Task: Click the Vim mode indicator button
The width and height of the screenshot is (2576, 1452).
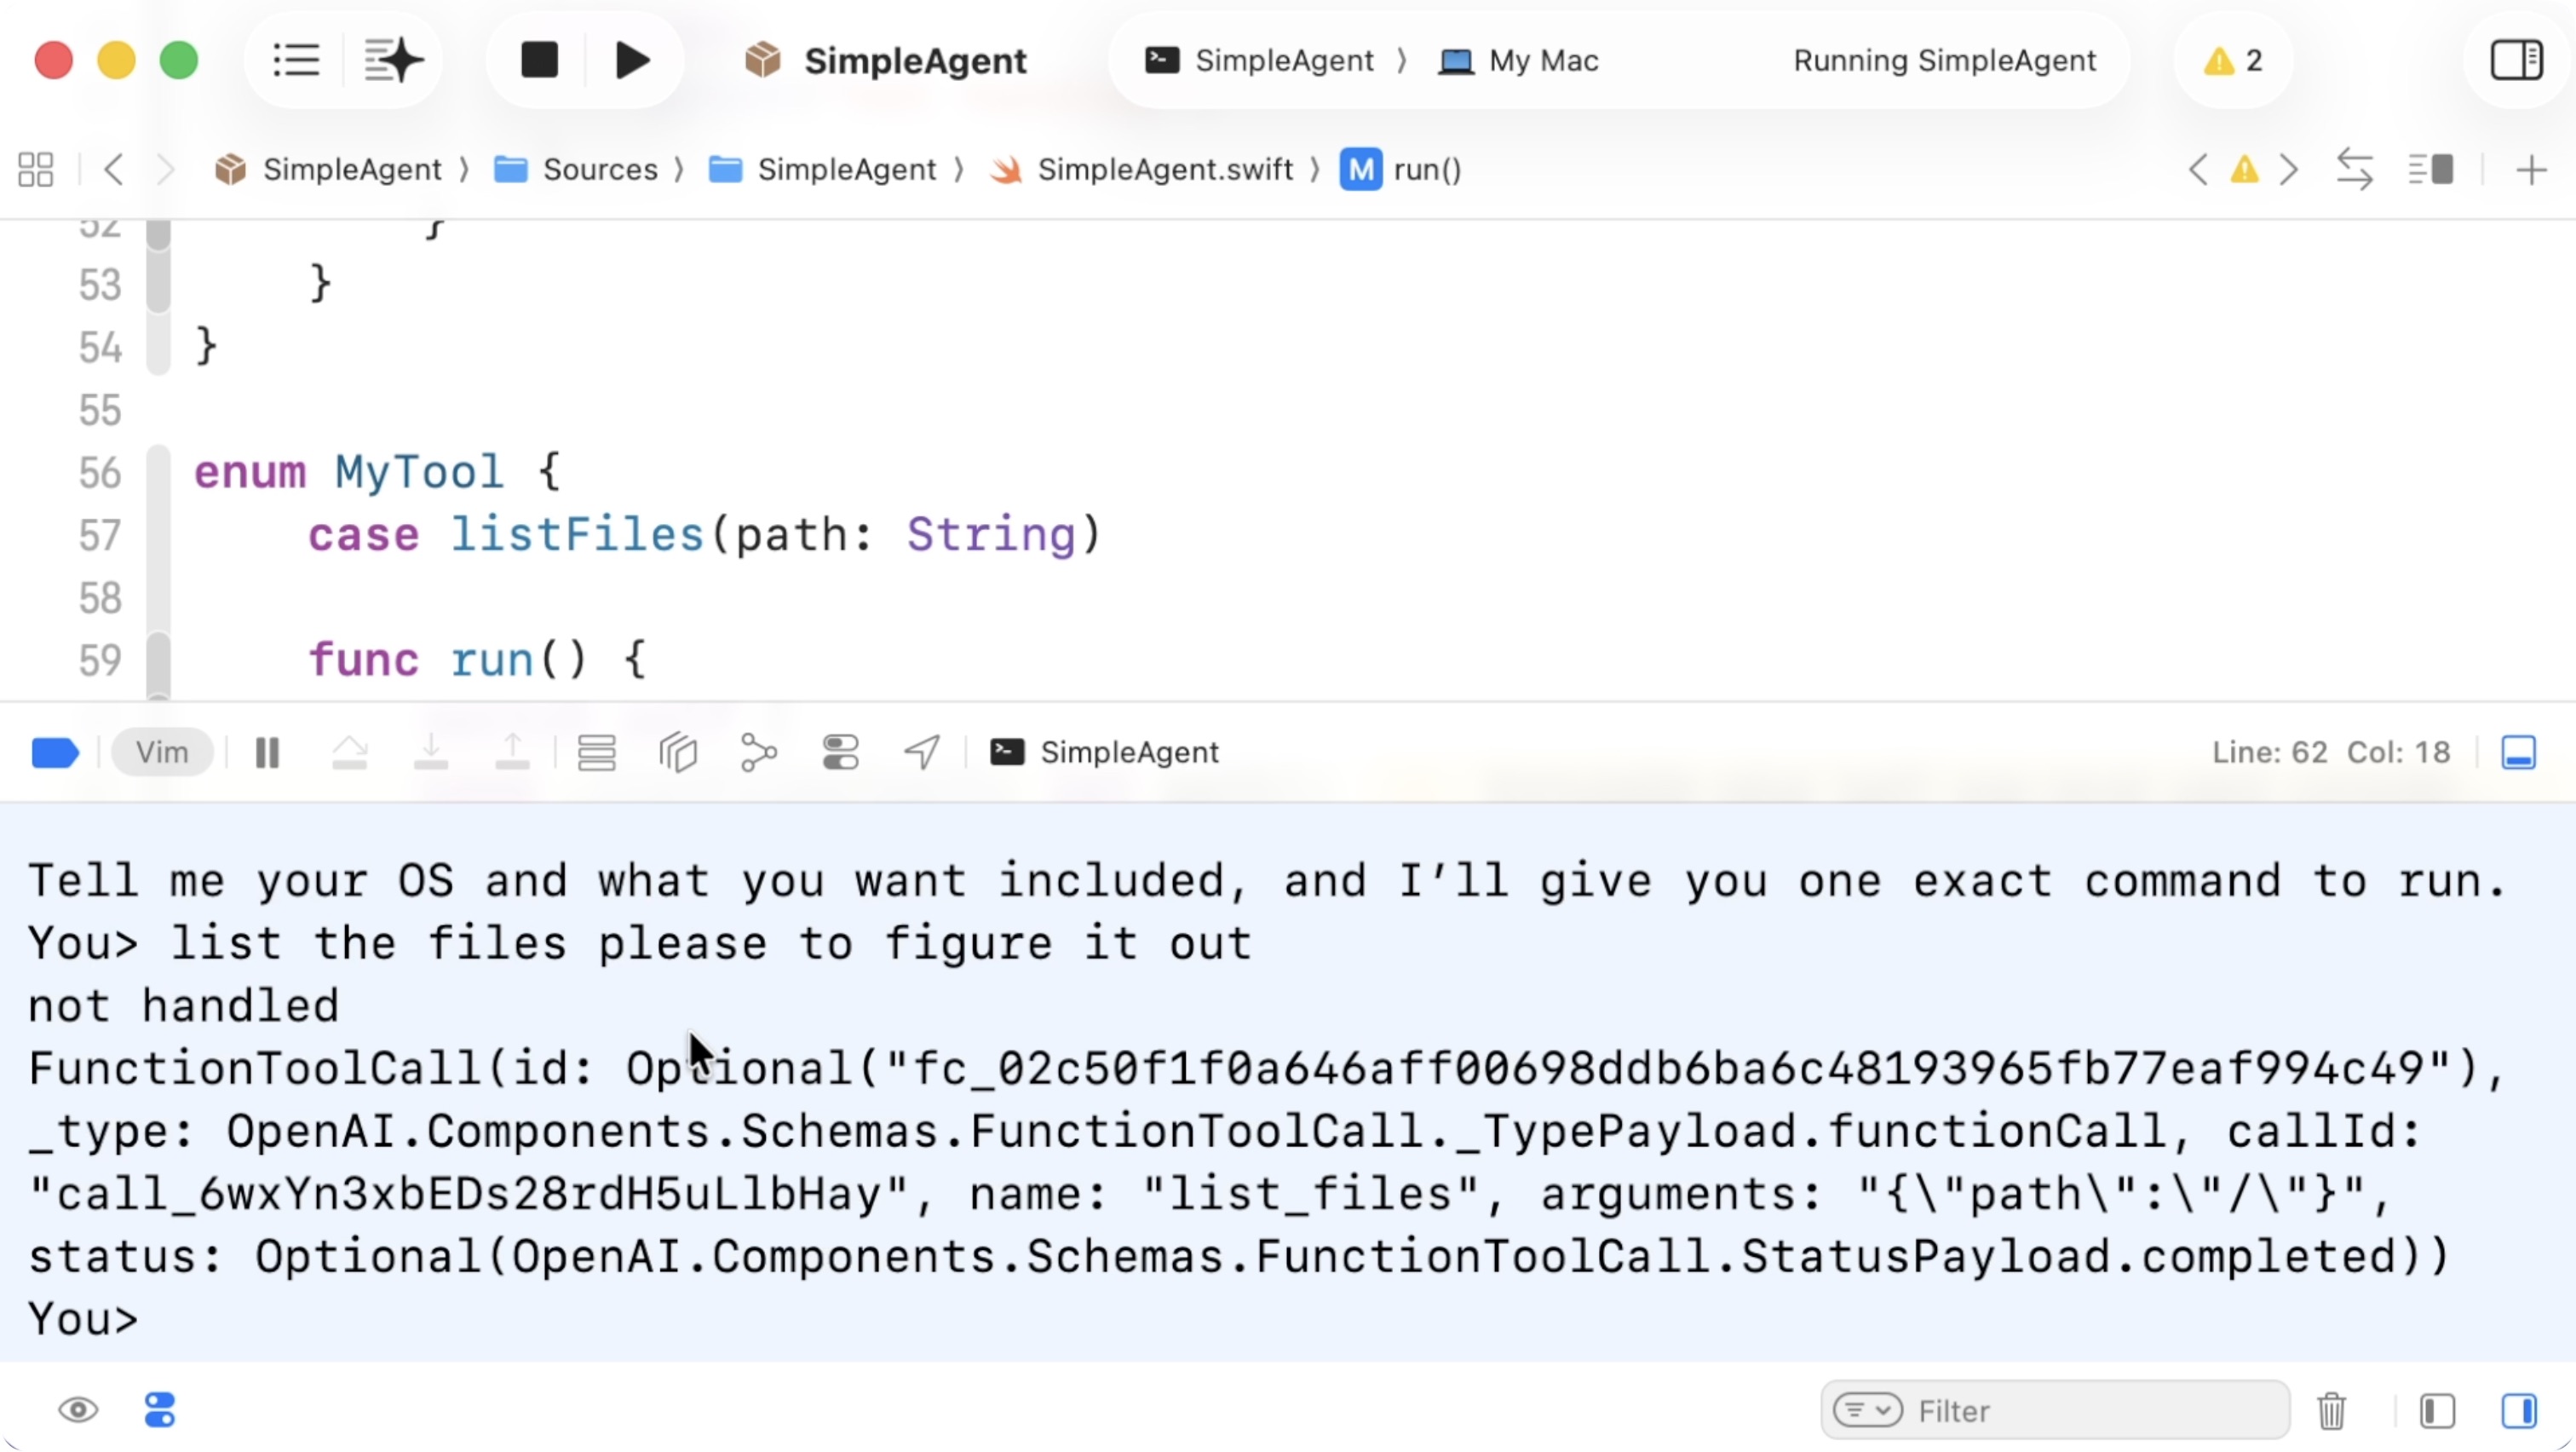Action: click(162, 753)
